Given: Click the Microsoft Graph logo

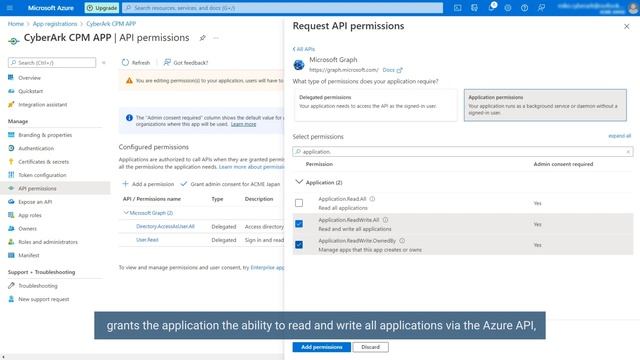Looking at the screenshot, I should click(x=299, y=64).
